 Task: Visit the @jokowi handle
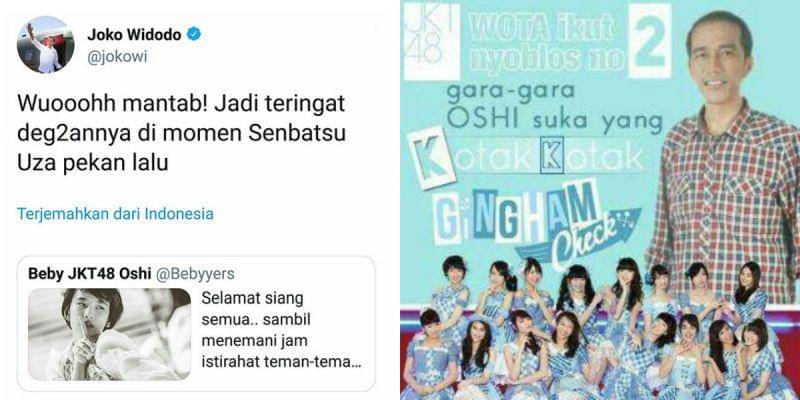tap(117, 57)
